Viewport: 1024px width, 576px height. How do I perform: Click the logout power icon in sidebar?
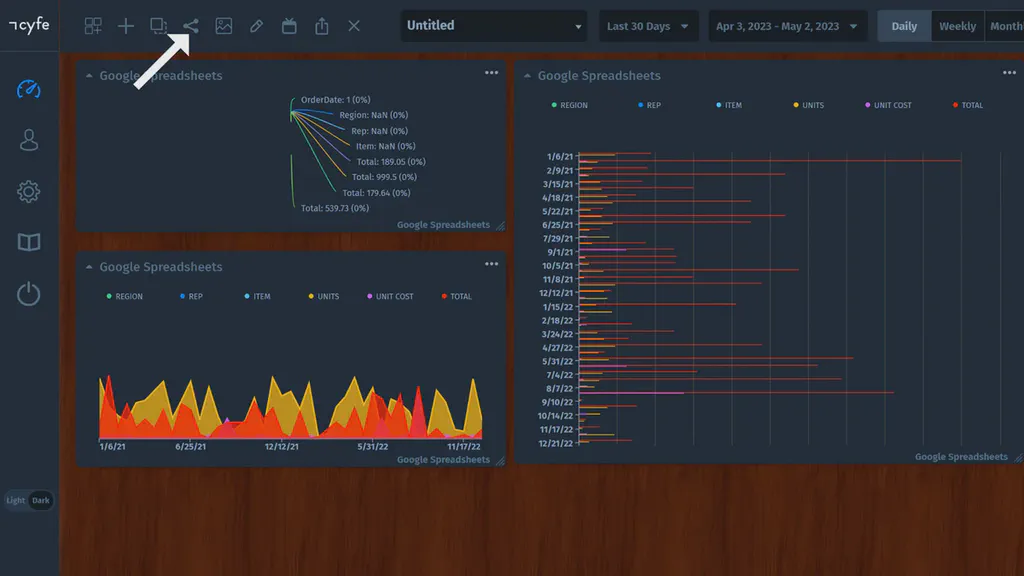point(28,293)
